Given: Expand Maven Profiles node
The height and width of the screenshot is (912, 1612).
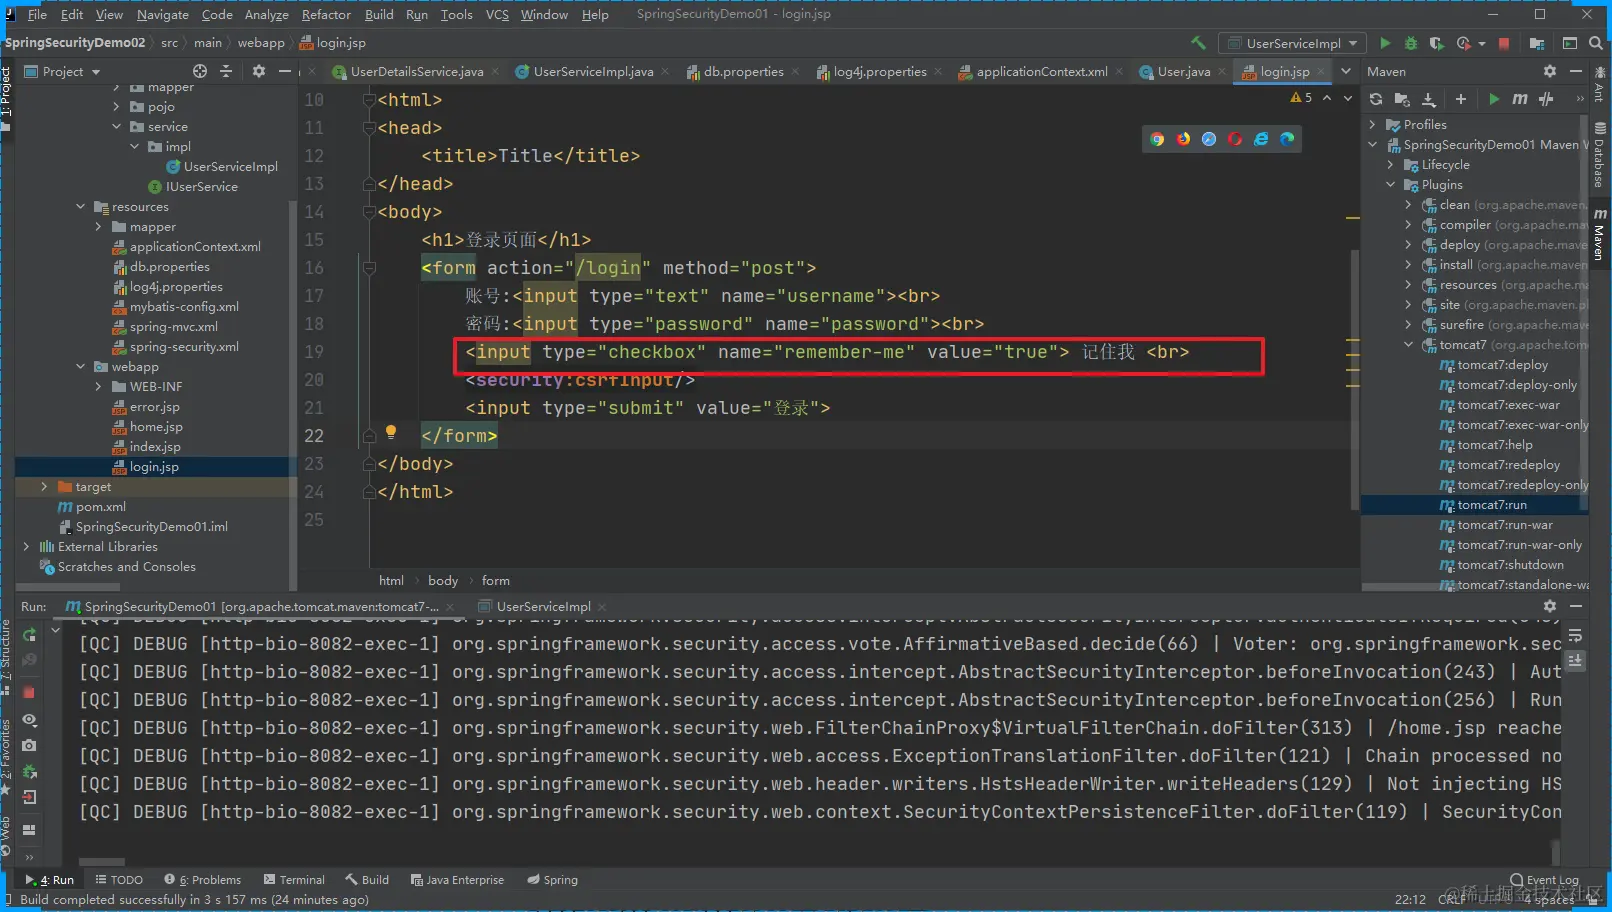Looking at the screenshot, I should (x=1372, y=125).
